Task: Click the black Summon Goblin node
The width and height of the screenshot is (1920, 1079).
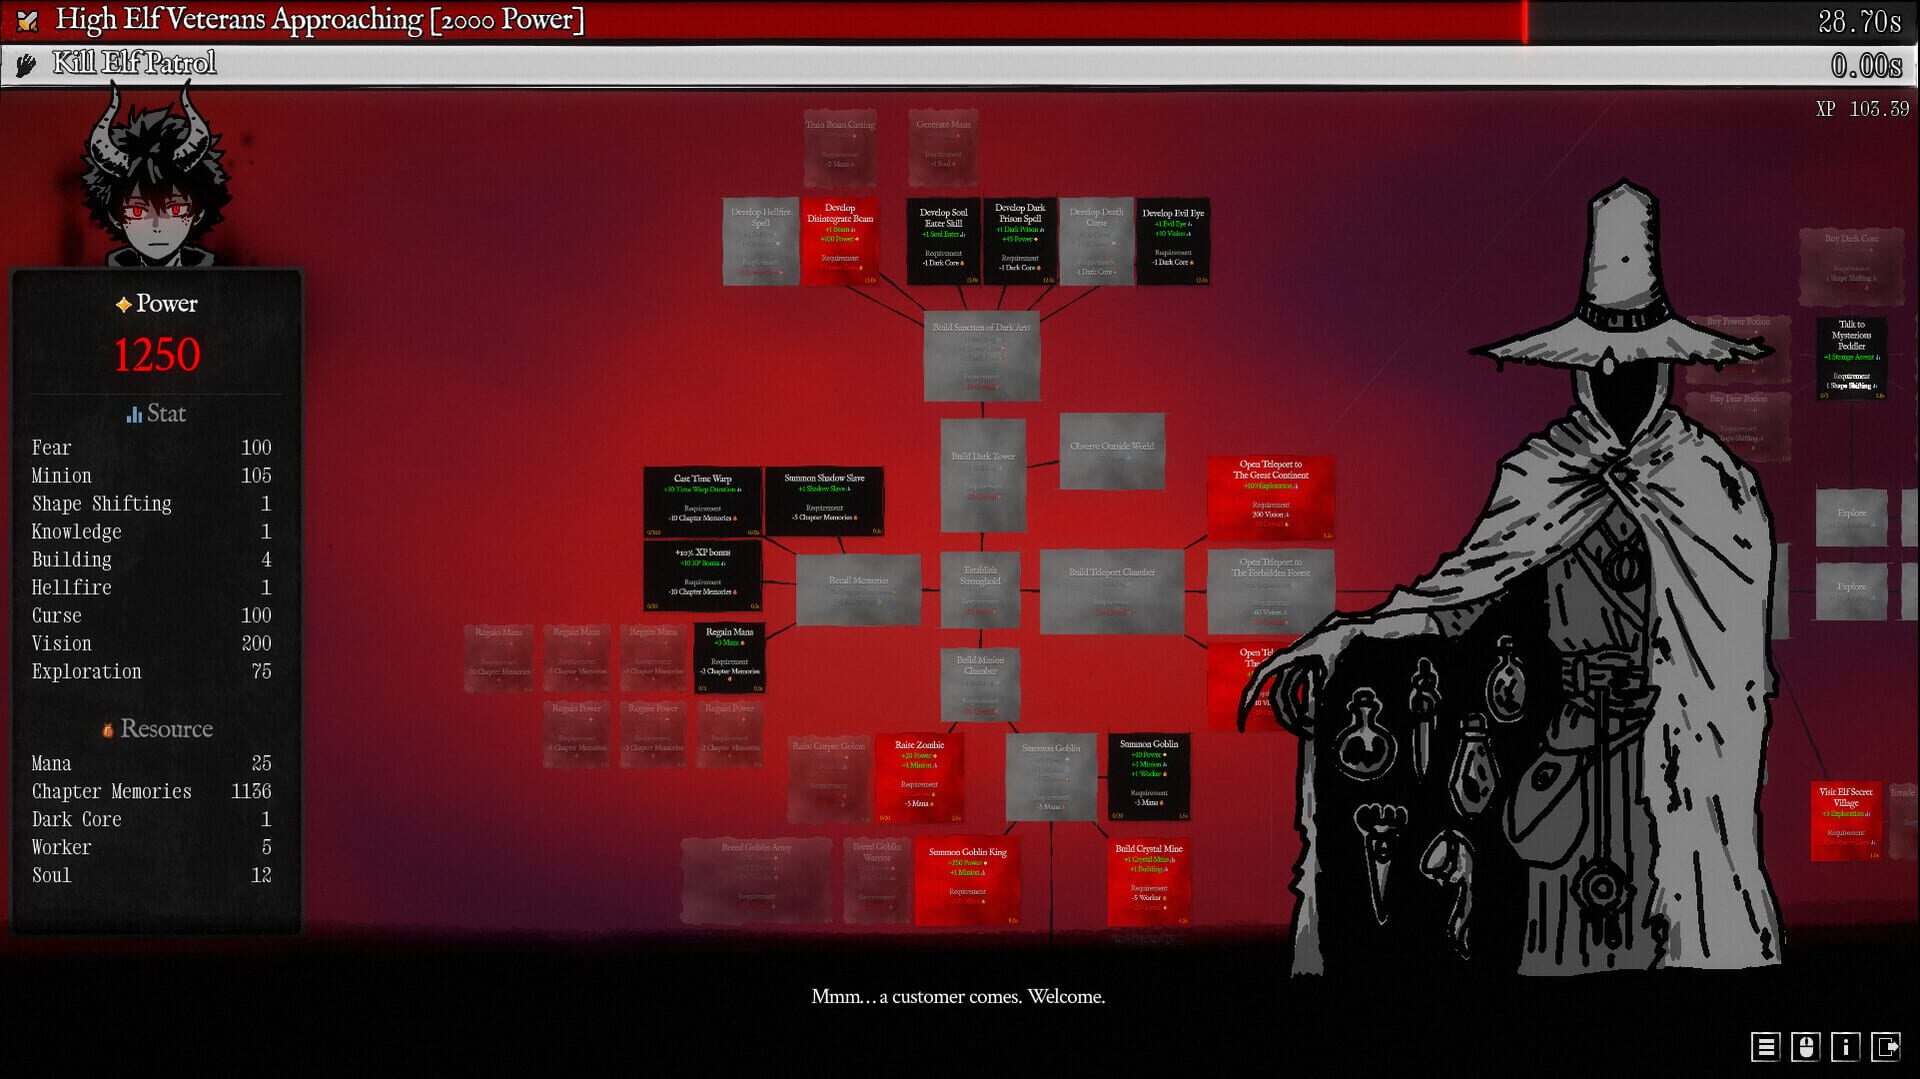Action: [x=1148, y=777]
